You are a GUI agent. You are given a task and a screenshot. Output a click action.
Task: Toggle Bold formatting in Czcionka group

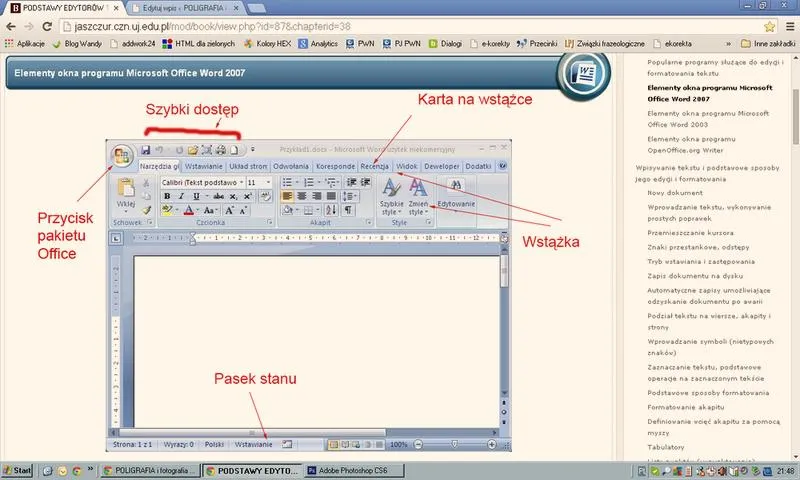pyautogui.click(x=167, y=196)
